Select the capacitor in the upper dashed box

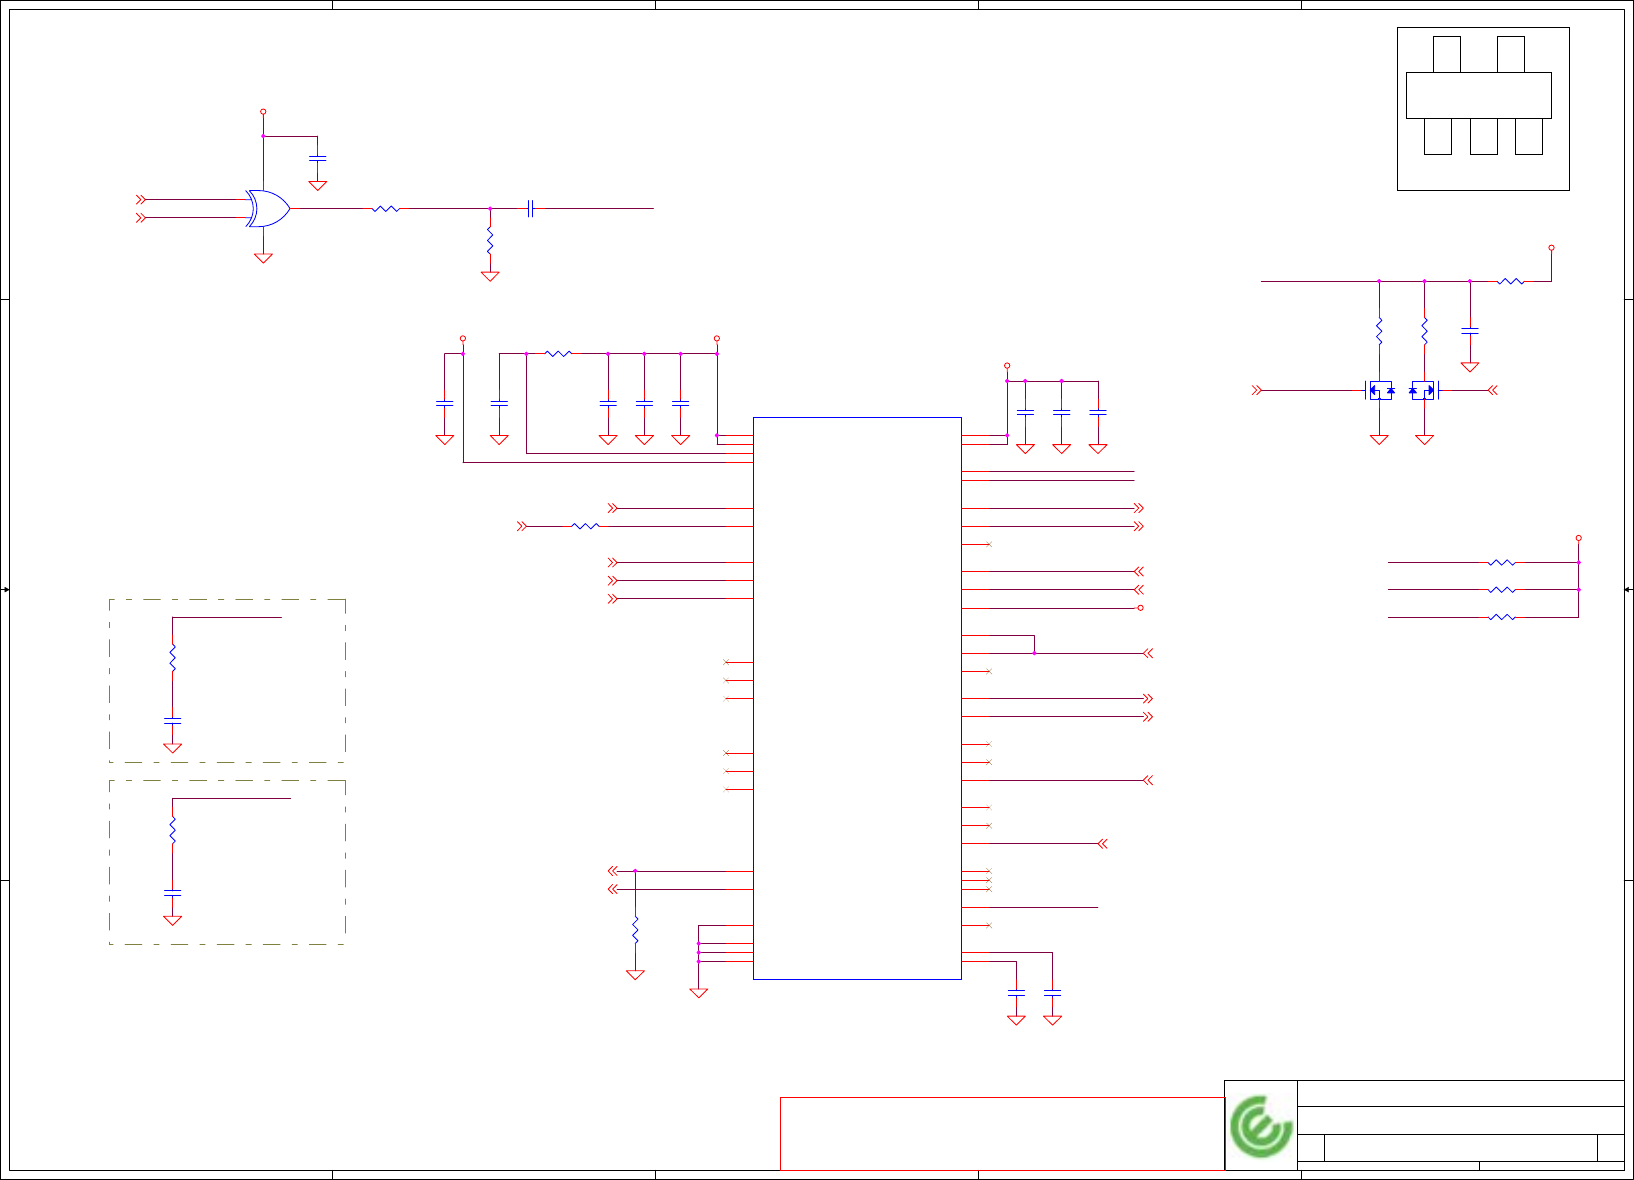172,720
